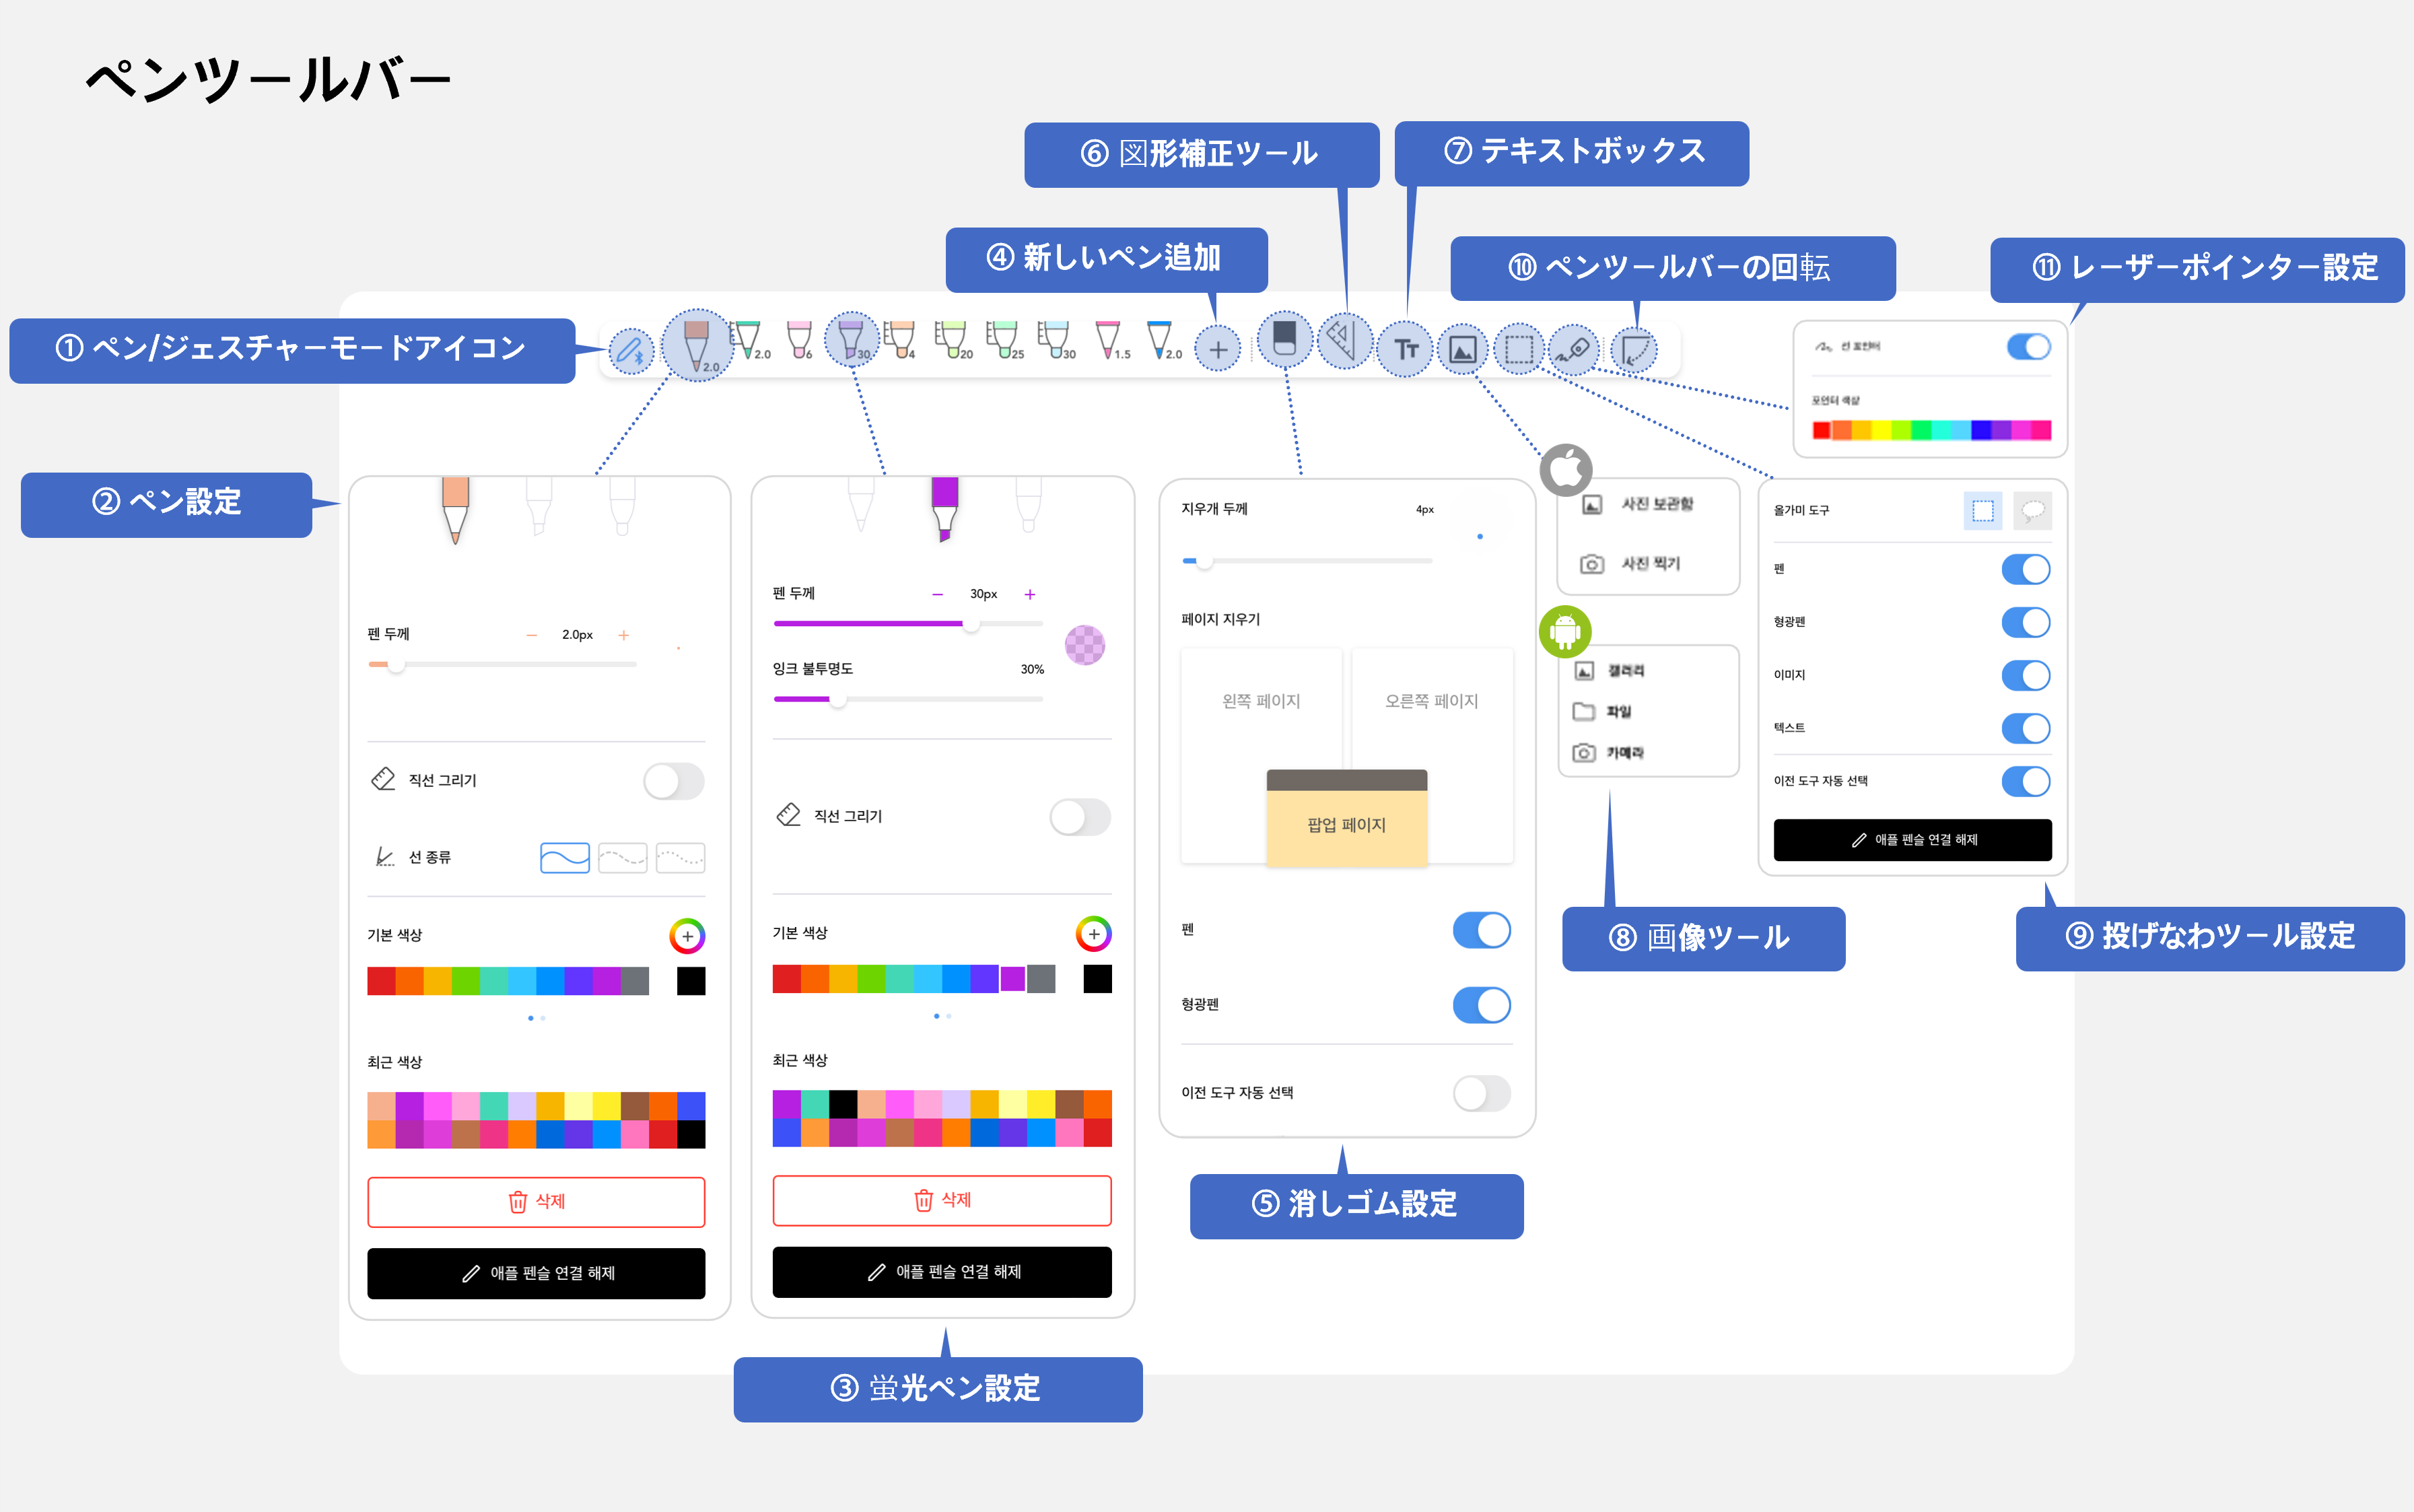Tap the pen/gesture mode icon with Bluetooth symbol
Screen dimensions: 2414x1512
tap(631, 351)
